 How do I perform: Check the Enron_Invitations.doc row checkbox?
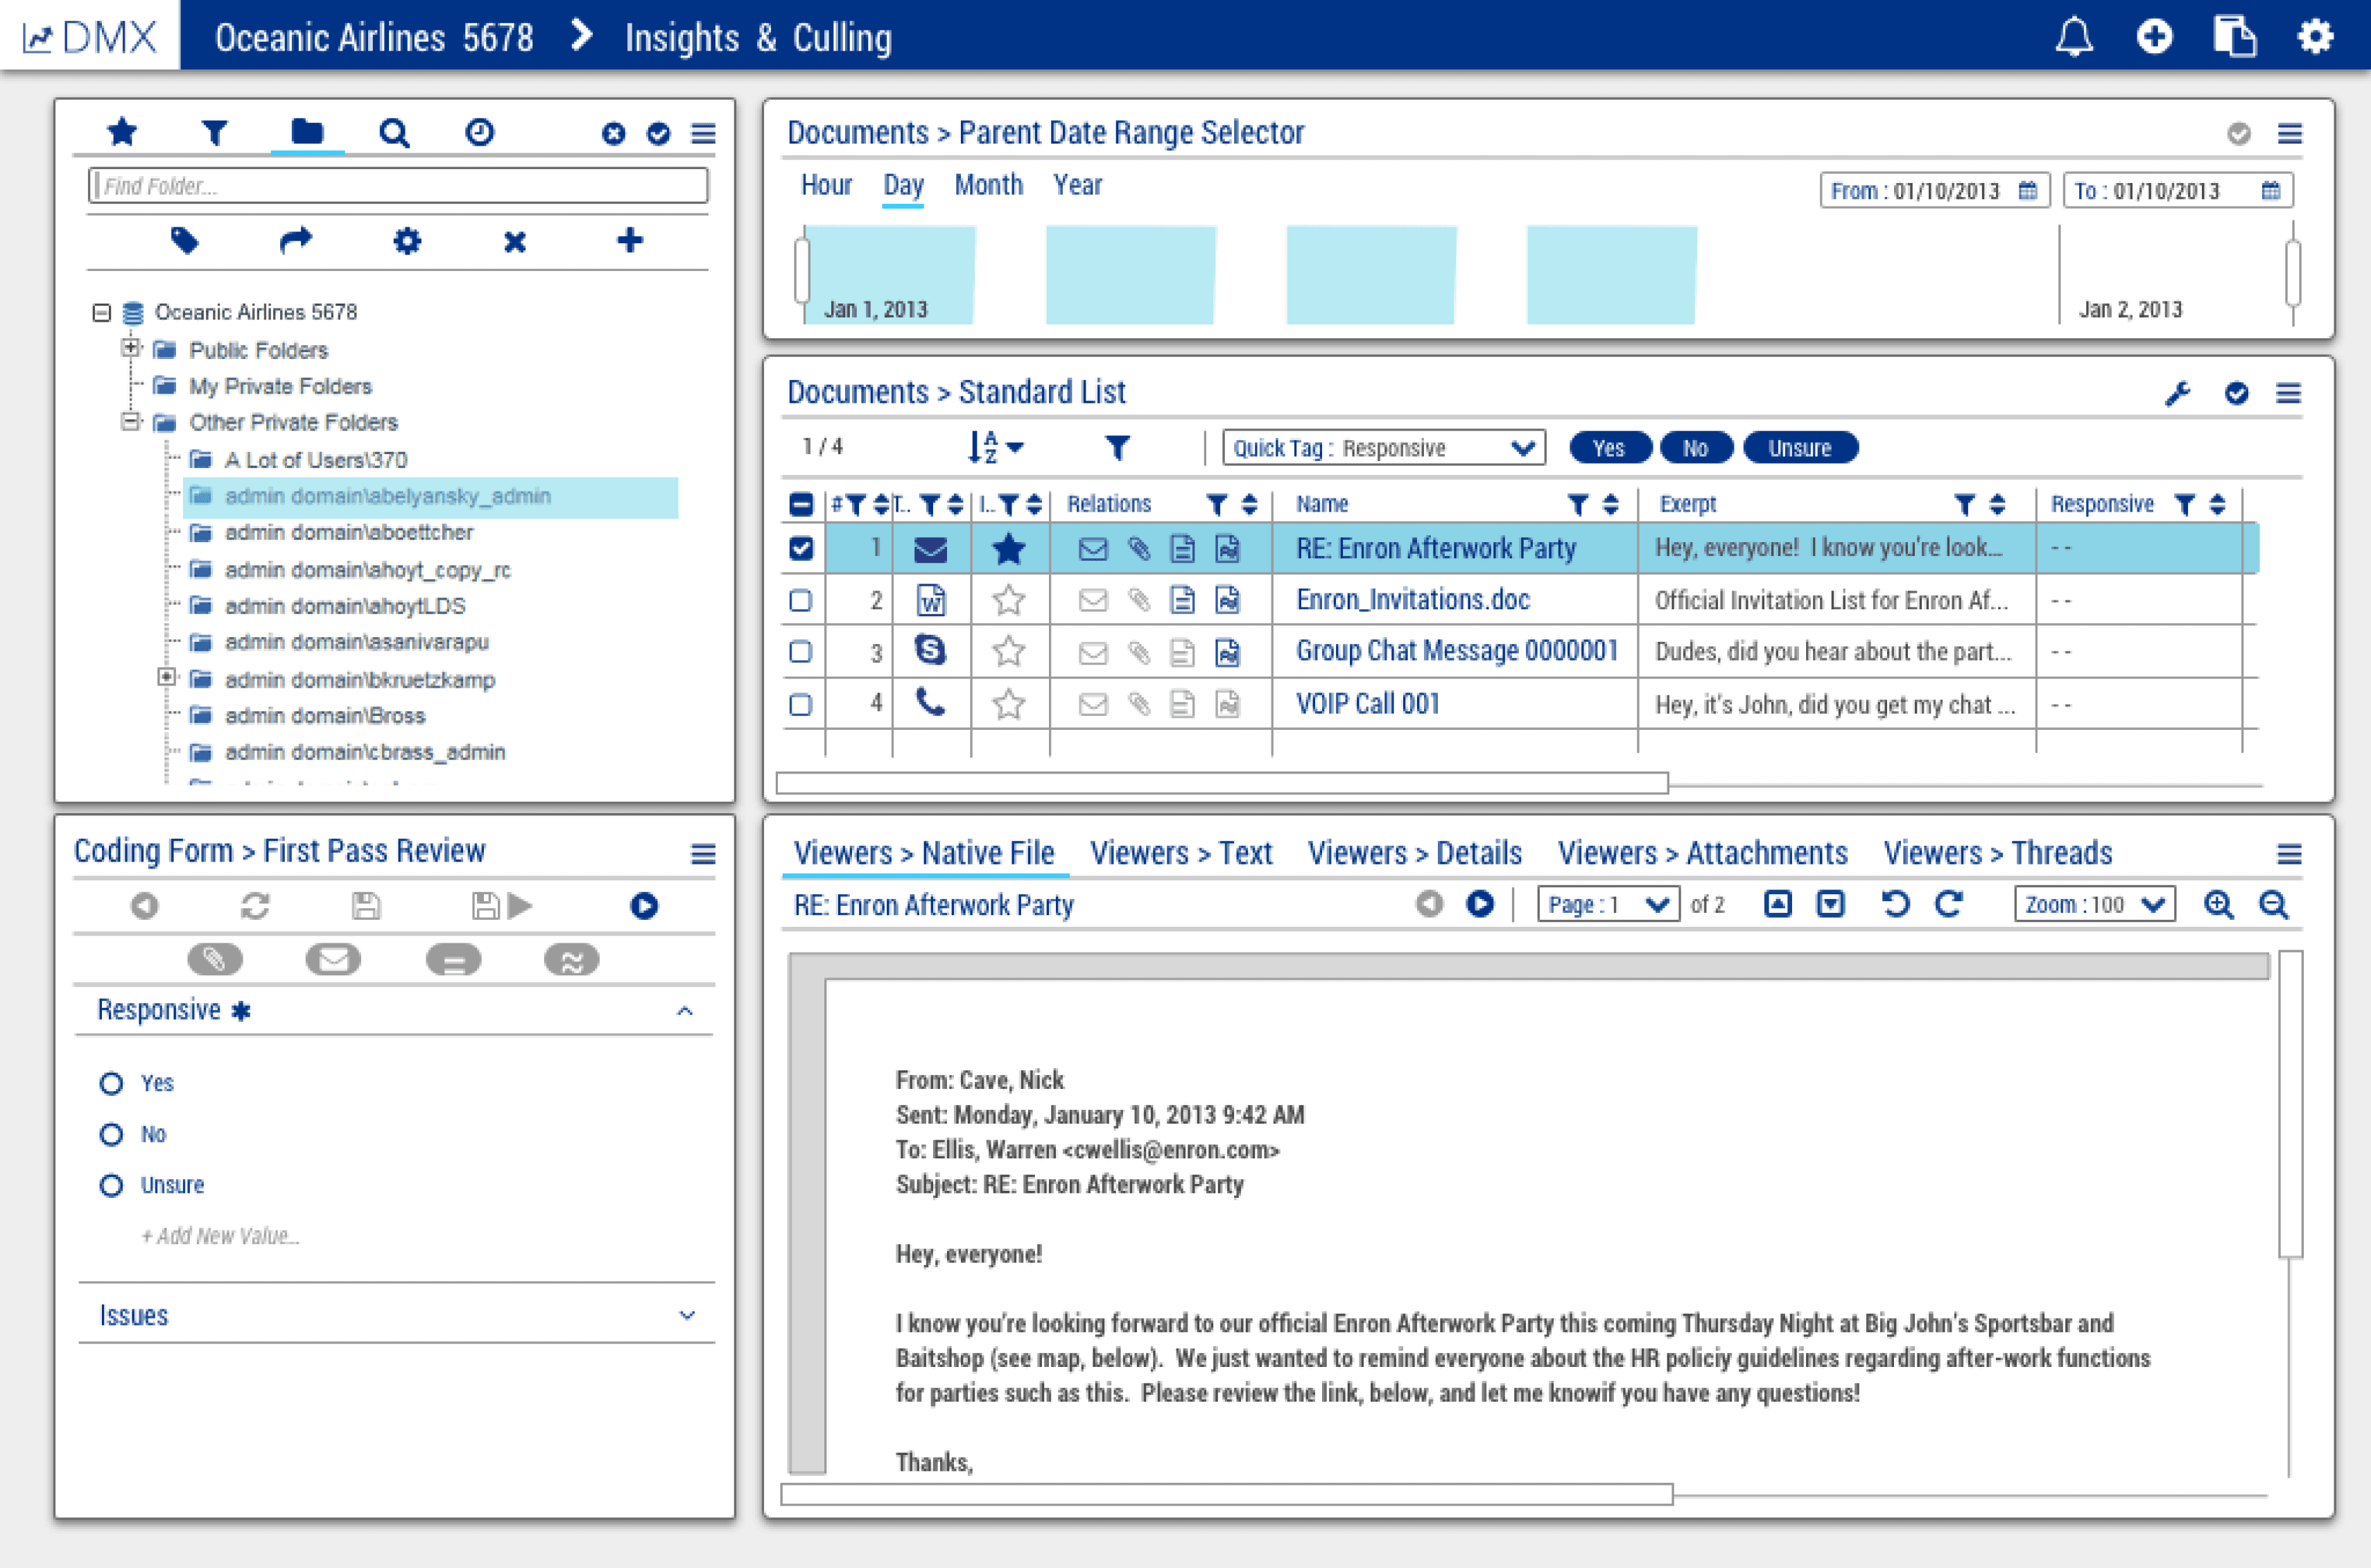(x=800, y=600)
